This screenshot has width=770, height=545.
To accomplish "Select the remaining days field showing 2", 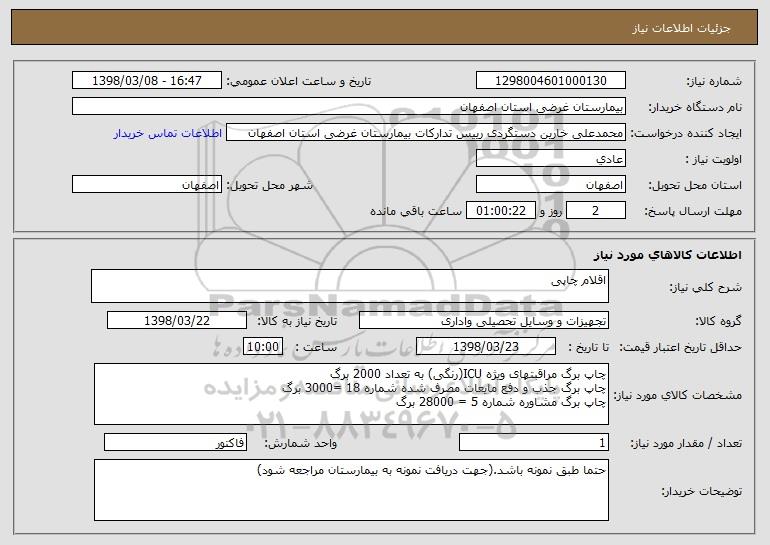I will coord(596,211).
